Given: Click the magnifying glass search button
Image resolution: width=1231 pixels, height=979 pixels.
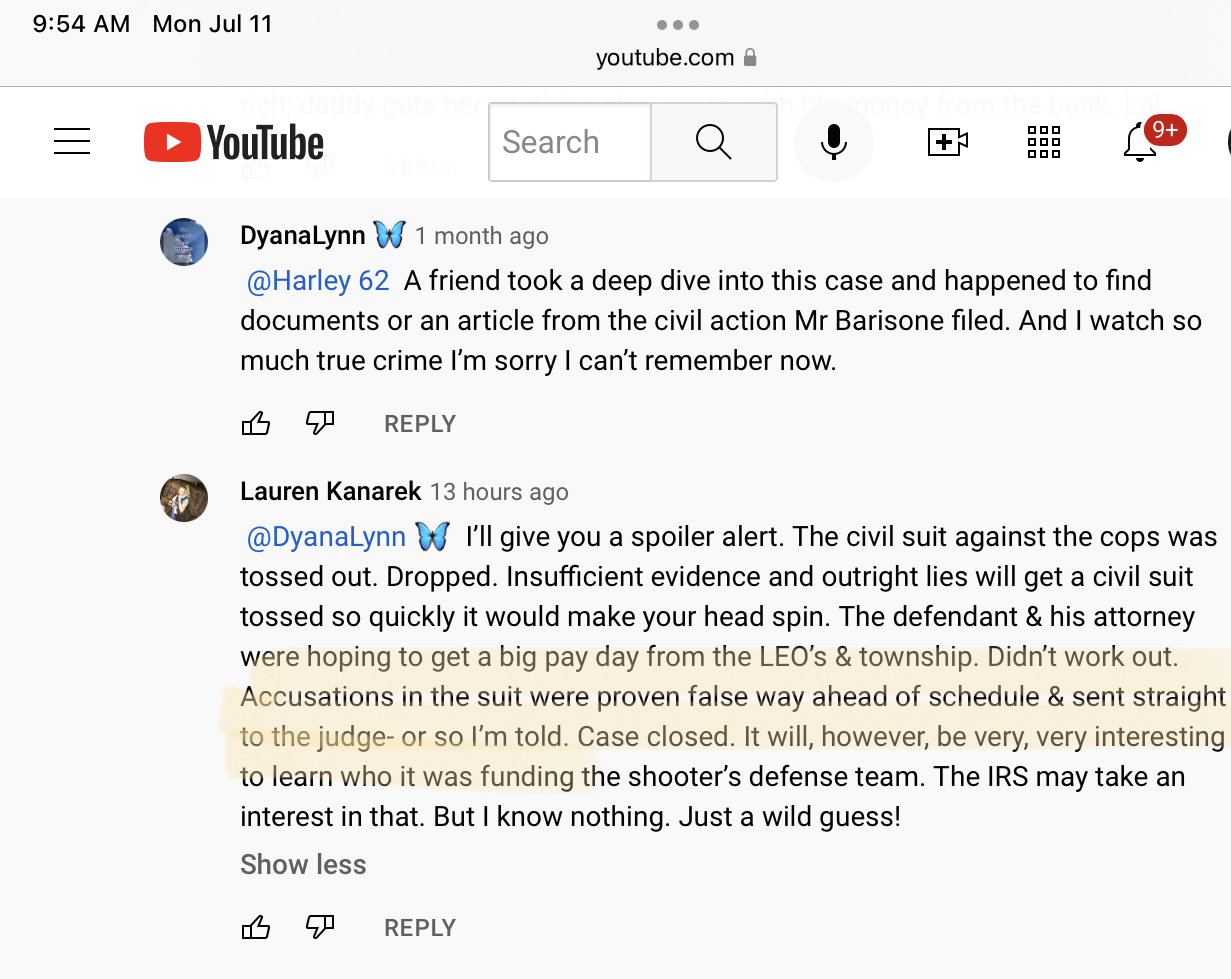Looking at the screenshot, I should click(714, 142).
